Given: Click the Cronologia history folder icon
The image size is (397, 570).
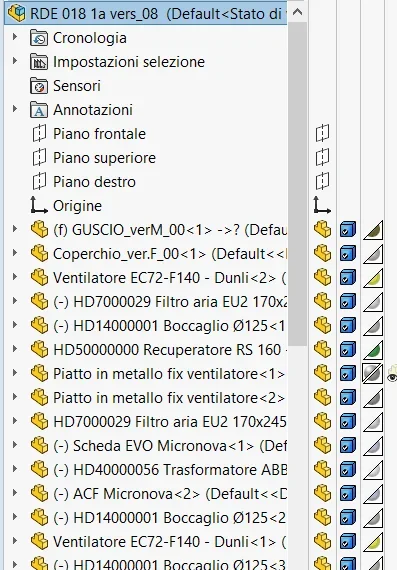Looking at the screenshot, I should (x=39, y=38).
